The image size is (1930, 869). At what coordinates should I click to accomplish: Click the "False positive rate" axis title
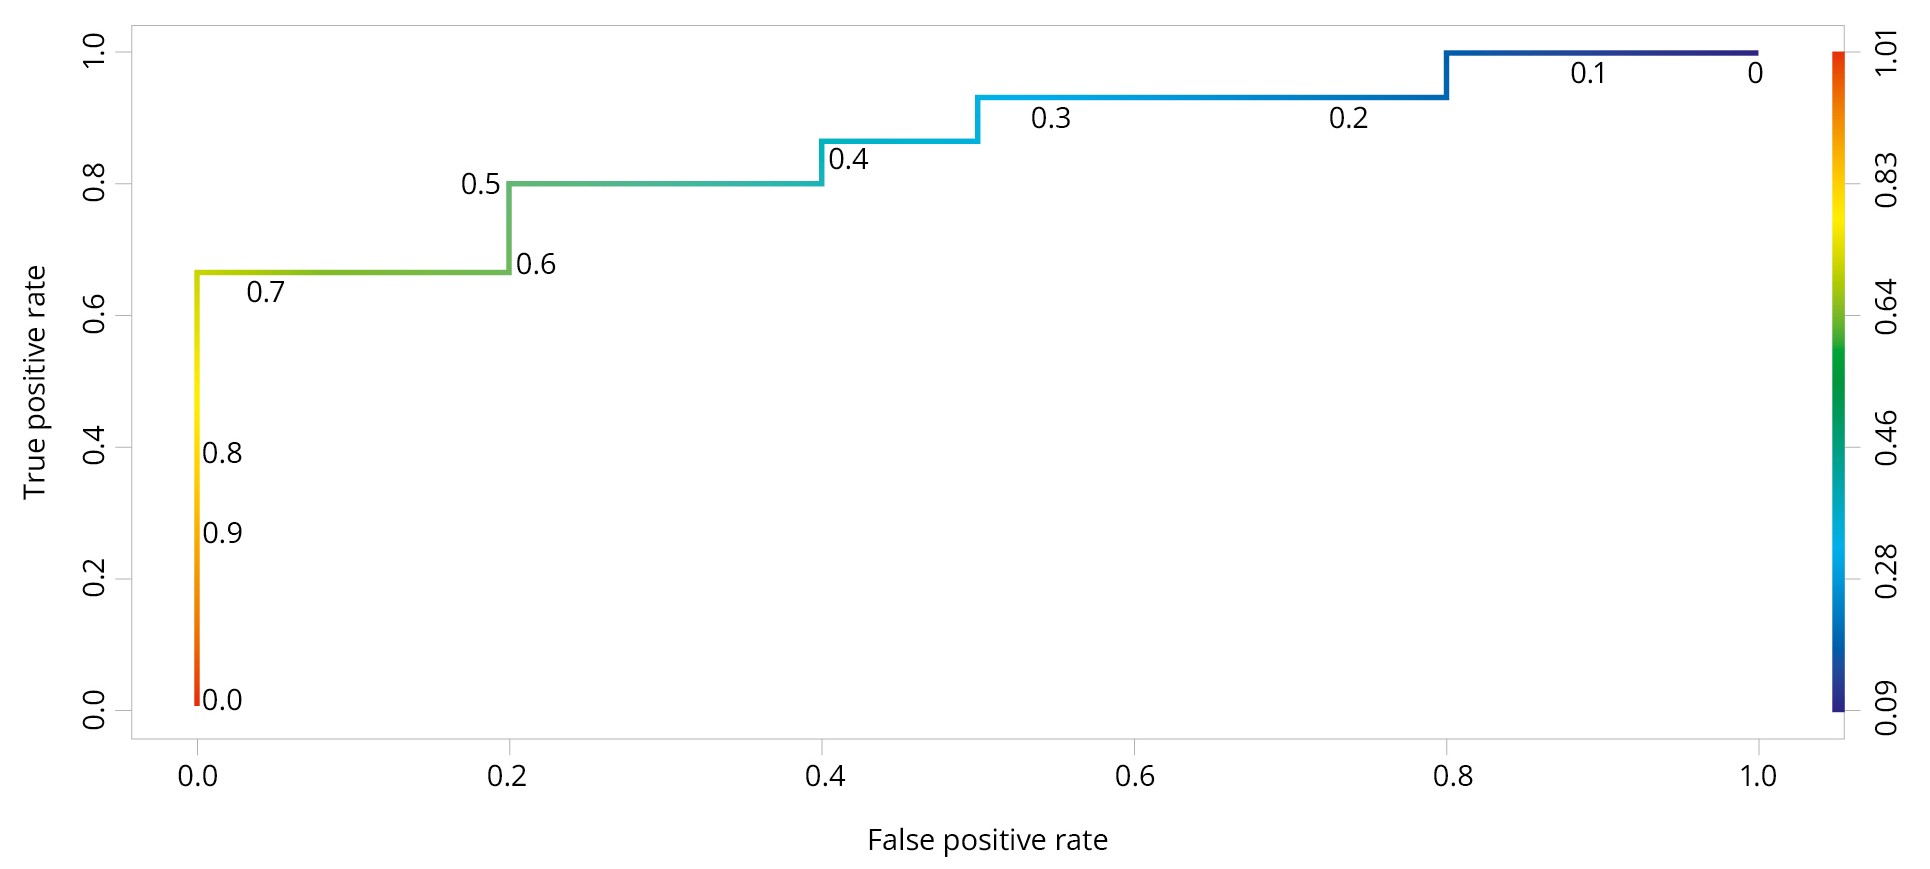click(x=987, y=840)
